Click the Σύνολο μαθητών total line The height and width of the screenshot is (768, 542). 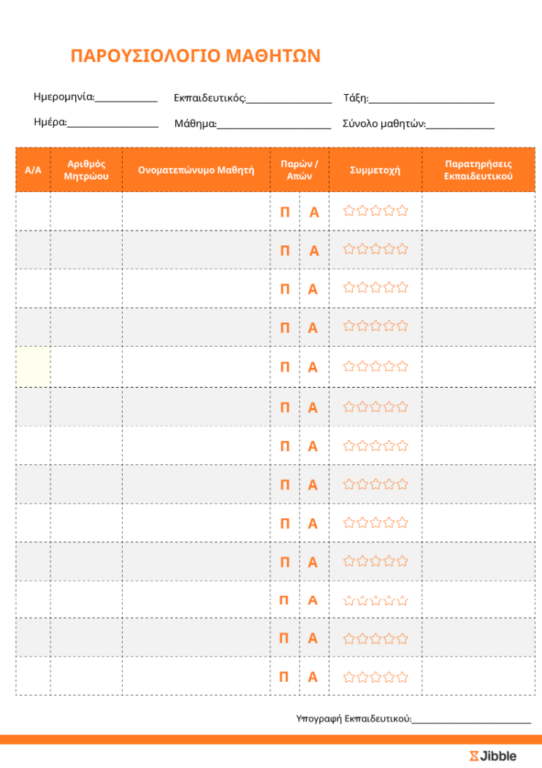point(460,124)
